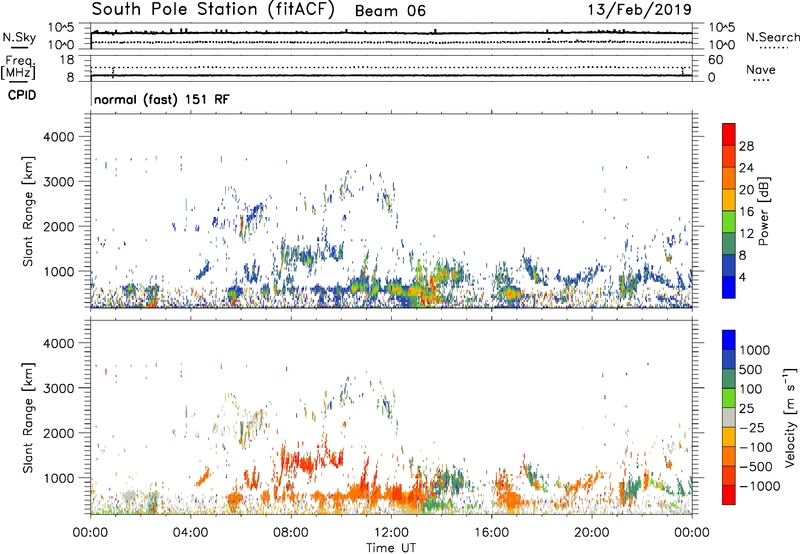The width and height of the screenshot is (800, 554).
Task: Click the yellow-orange 16–20 dB Power segment
Action: tap(729, 199)
